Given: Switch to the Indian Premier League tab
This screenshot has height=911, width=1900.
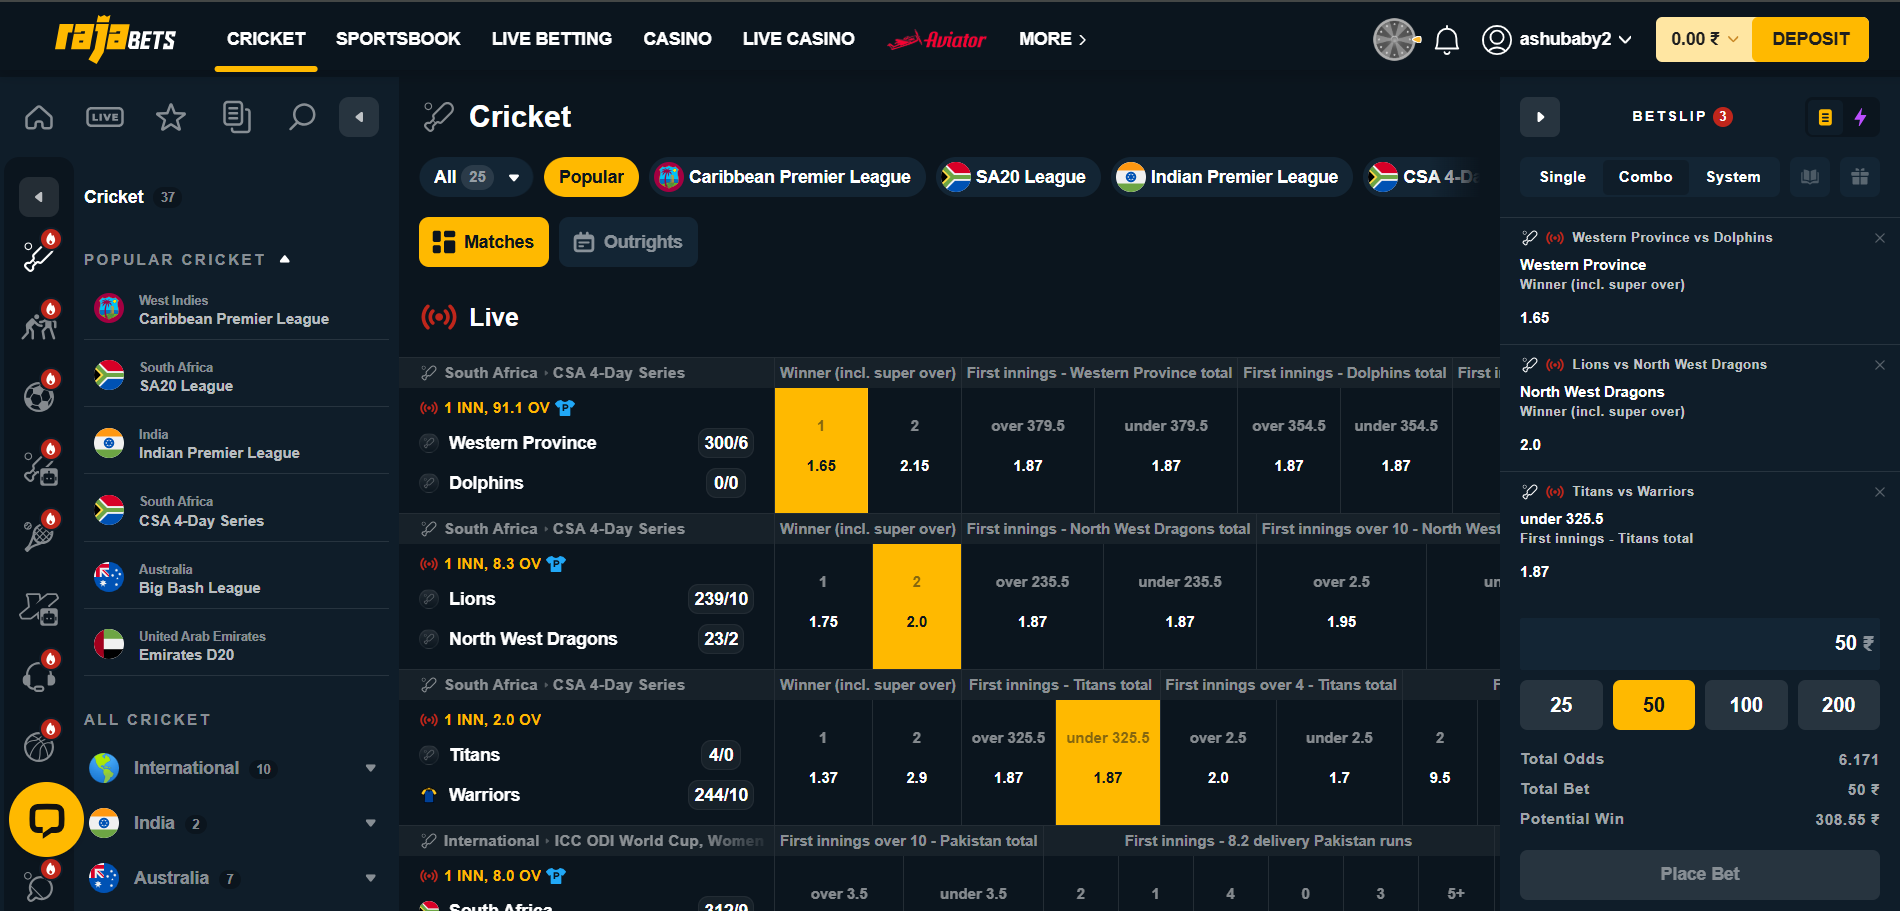Looking at the screenshot, I should pos(1231,176).
